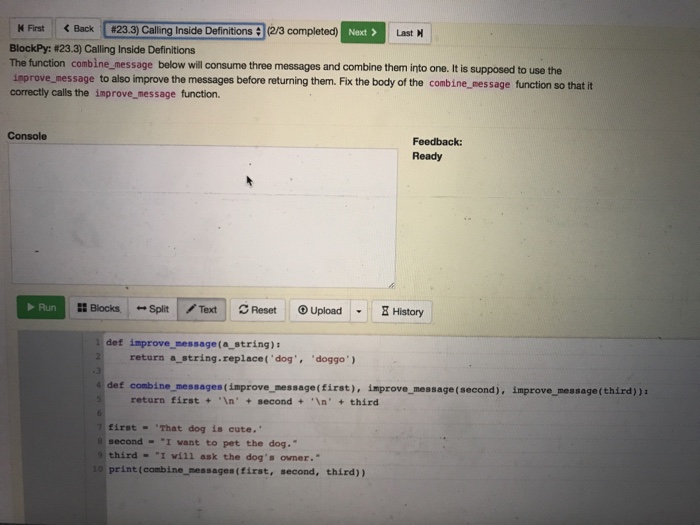Screen dimensions: 700x525
Task: Click the refresh icon on Reset button
Action: 243,309
